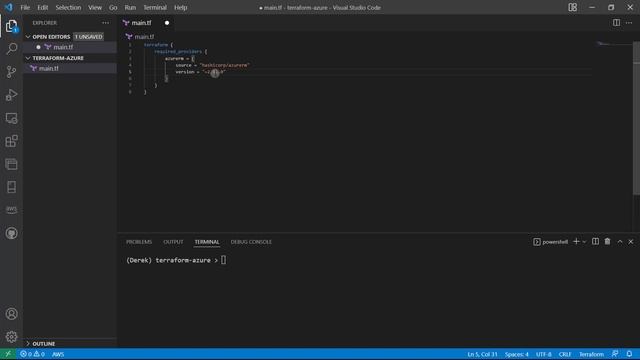Viewport: 640px width, 360px height.
Task: Open the activity bar icon above AWS
Action: tap(11, 187)
